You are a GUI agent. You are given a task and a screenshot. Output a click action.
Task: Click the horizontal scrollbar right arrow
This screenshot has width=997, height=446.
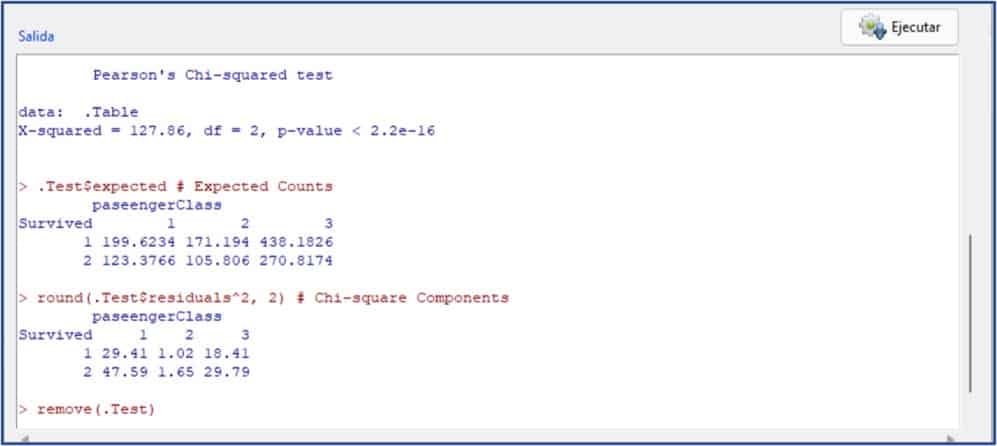coord(952,438)
